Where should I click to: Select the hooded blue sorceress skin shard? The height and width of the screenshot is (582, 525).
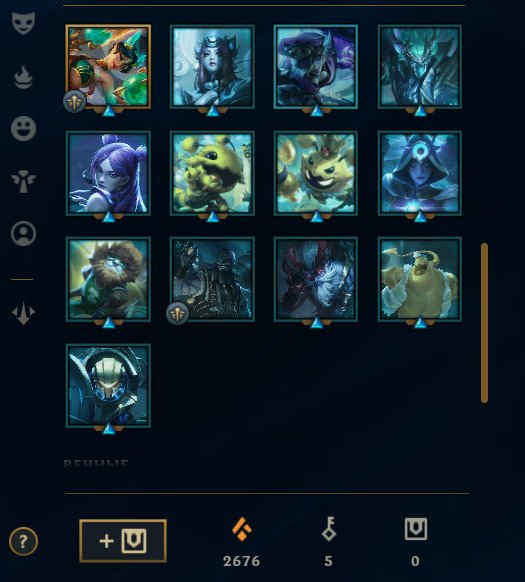[x=420, y=173]
